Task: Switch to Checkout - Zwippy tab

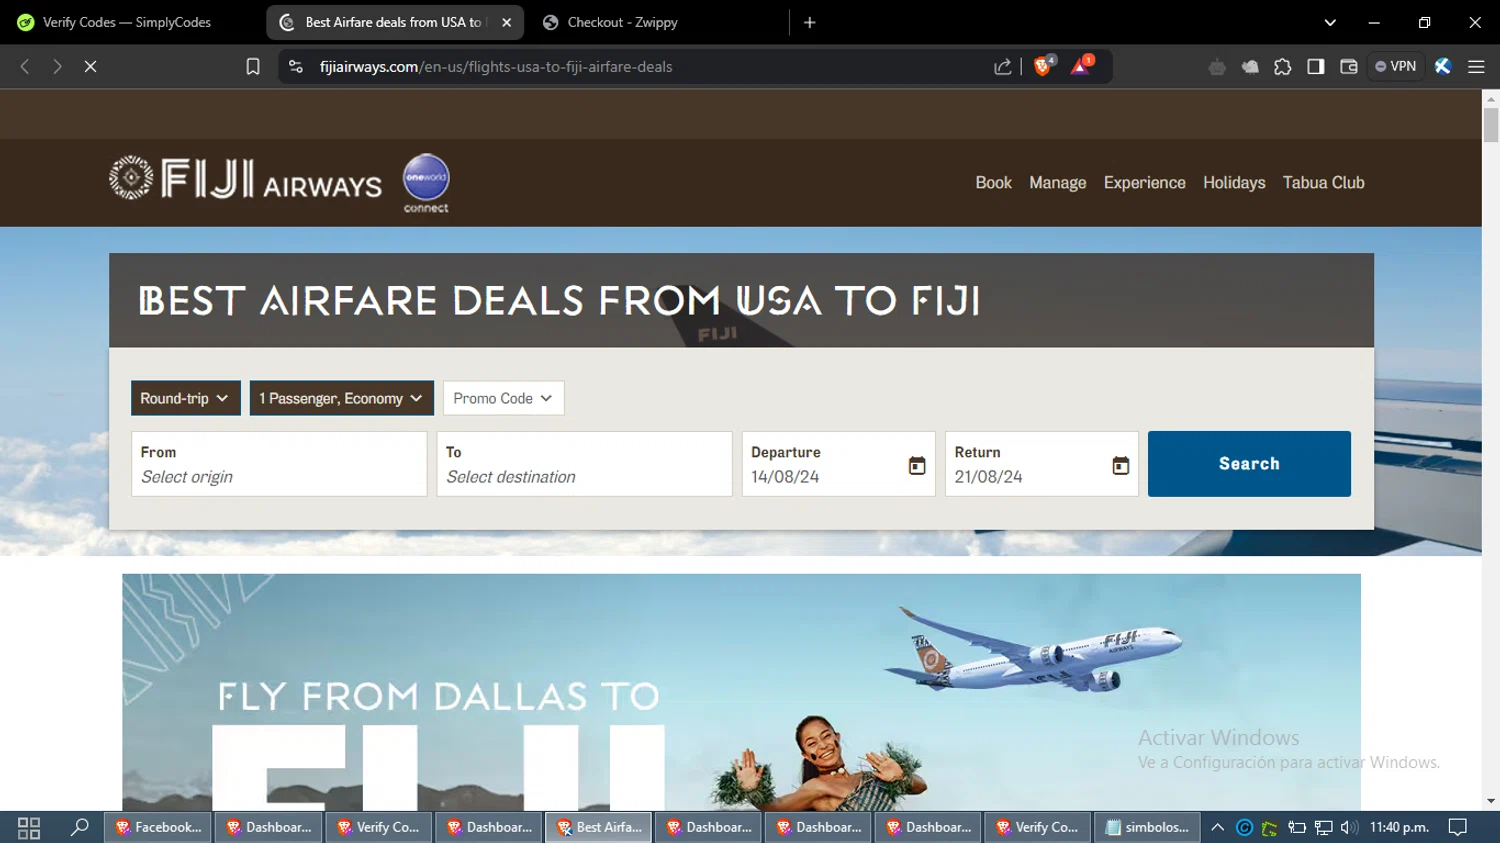Action: [623, 22]
